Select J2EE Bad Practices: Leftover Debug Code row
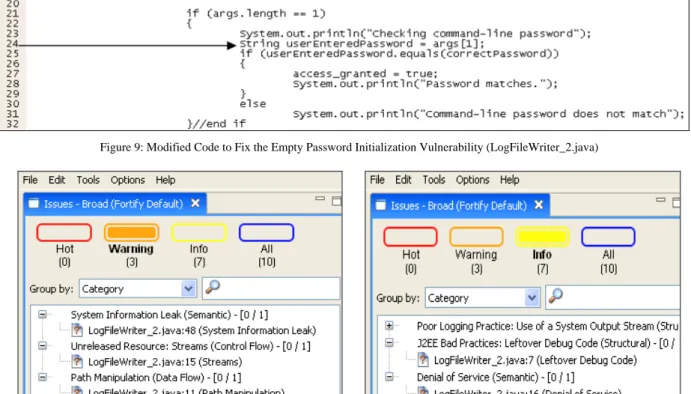 pos(546,343)
